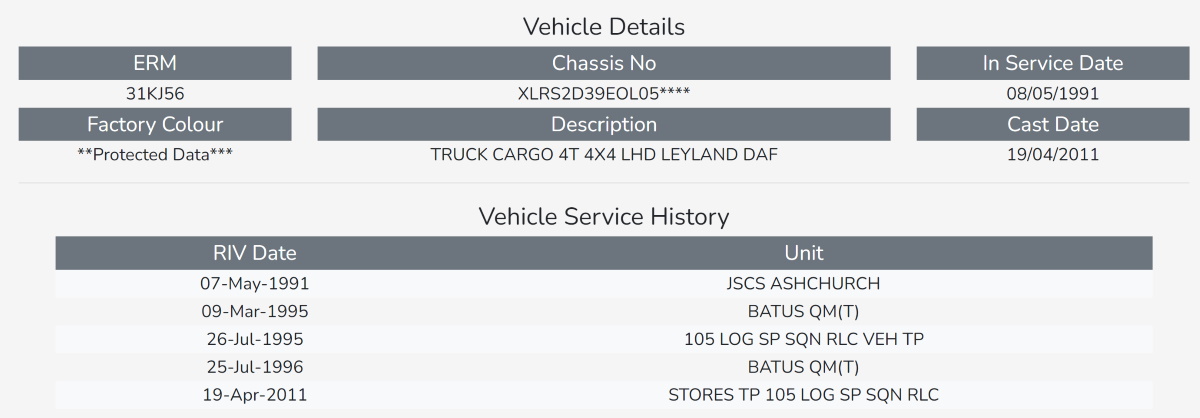Screen dimensions: 1200x418
Task: Click the RIV Date column header
Action: click(254, 253)
